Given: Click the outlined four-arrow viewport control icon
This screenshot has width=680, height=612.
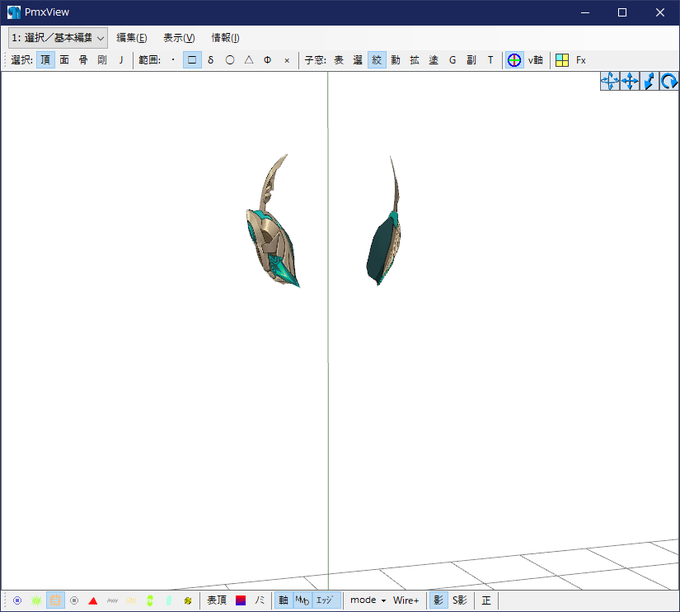Looking at the screenshot, I should click(x=610, y=81).
